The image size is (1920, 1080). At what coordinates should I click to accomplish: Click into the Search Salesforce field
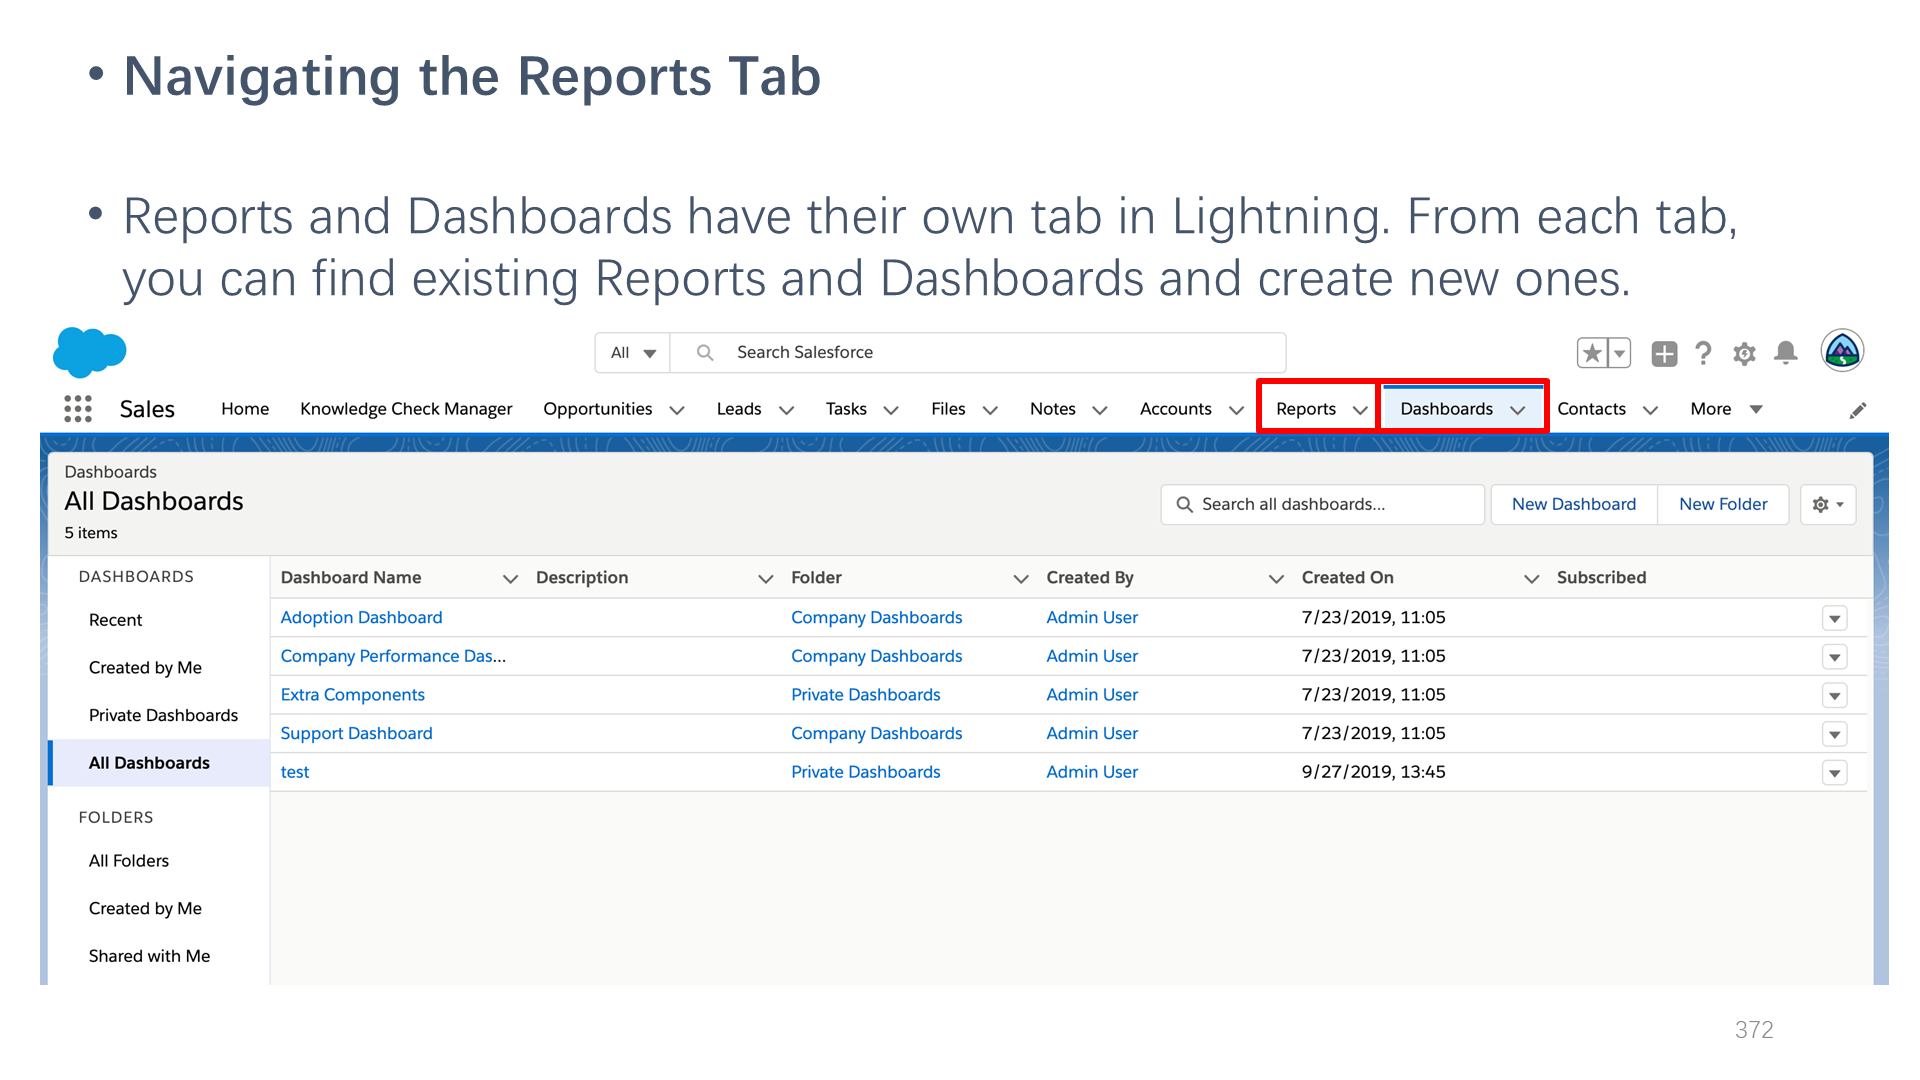pos(978,353)
